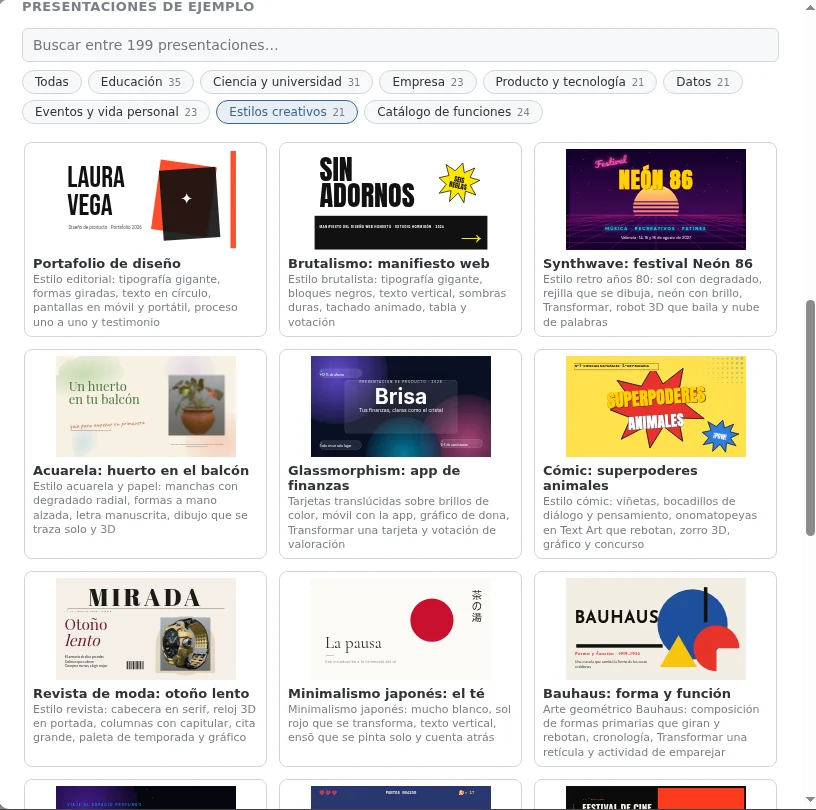Screen dimensions: 816x810
Task: Filter by Educación category
Action: coord(141,82)
